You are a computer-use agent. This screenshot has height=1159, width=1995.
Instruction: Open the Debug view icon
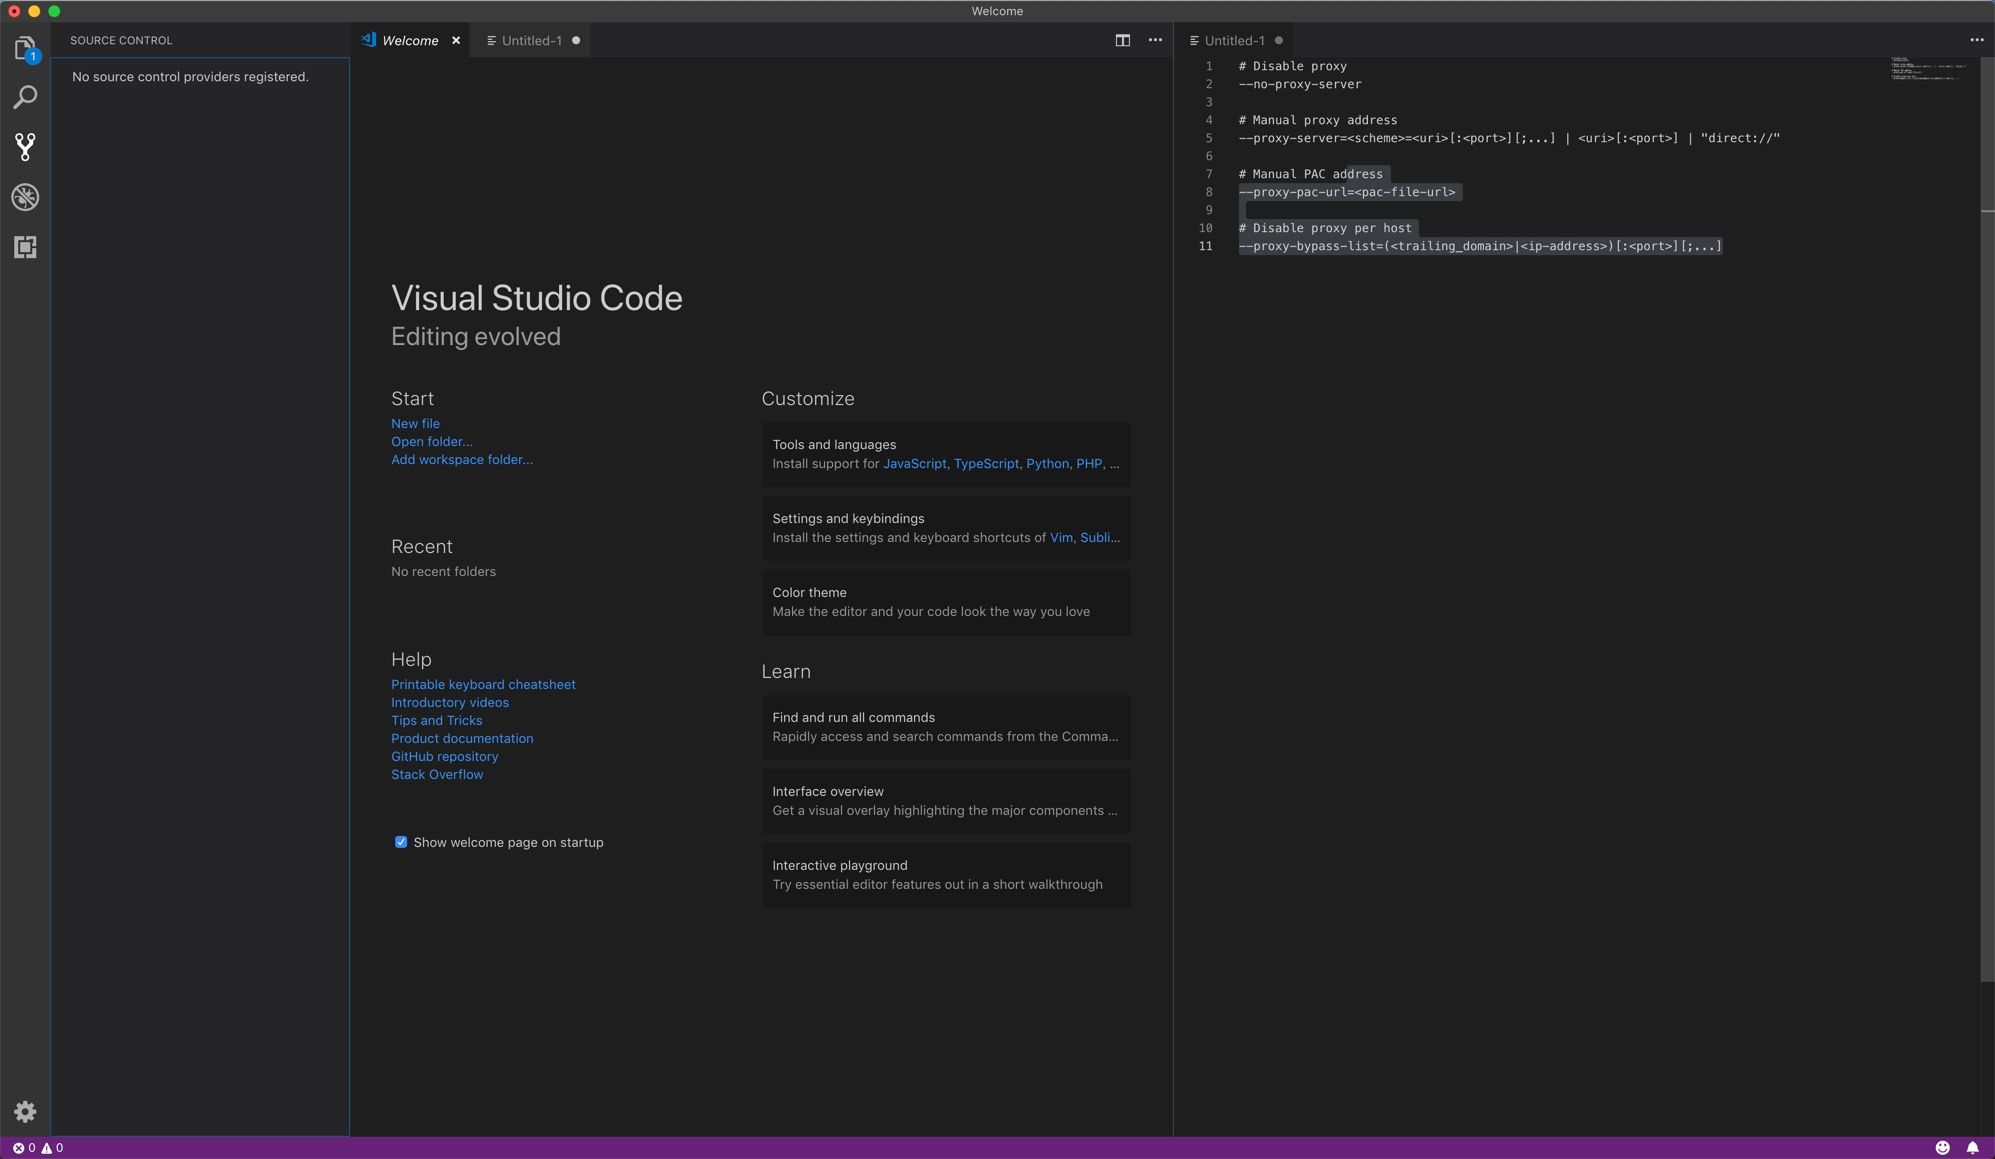pos(25,197)
